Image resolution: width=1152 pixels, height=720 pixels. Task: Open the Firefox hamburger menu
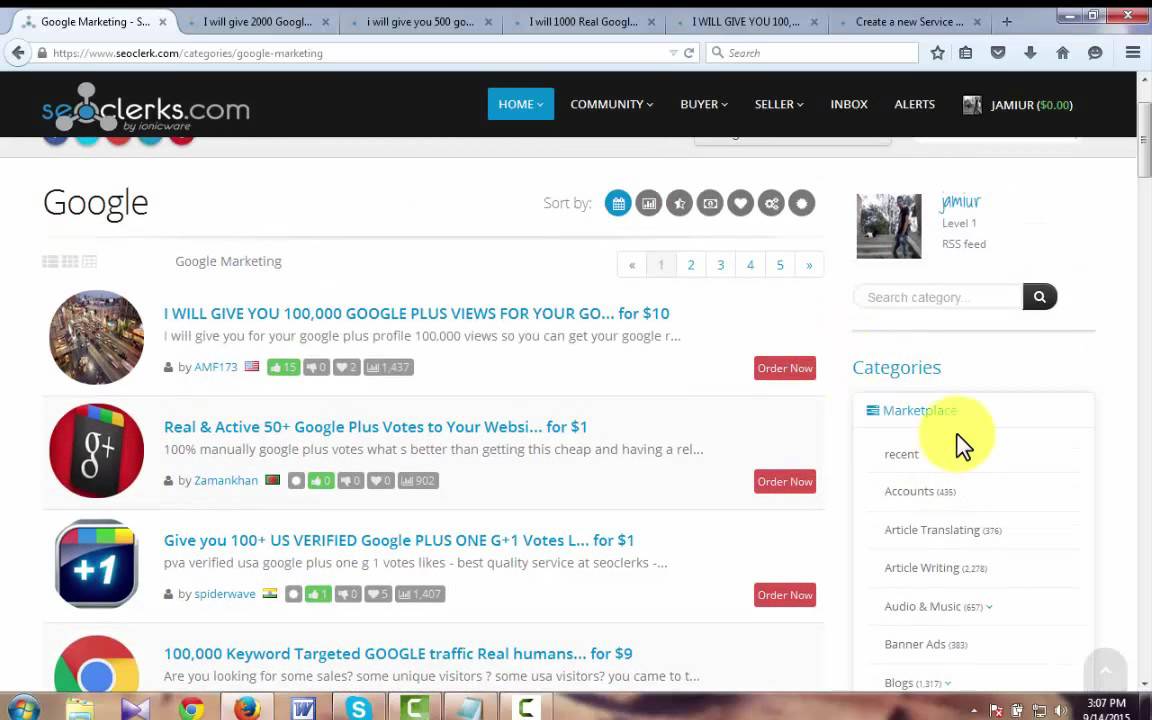coord(1132,53)
